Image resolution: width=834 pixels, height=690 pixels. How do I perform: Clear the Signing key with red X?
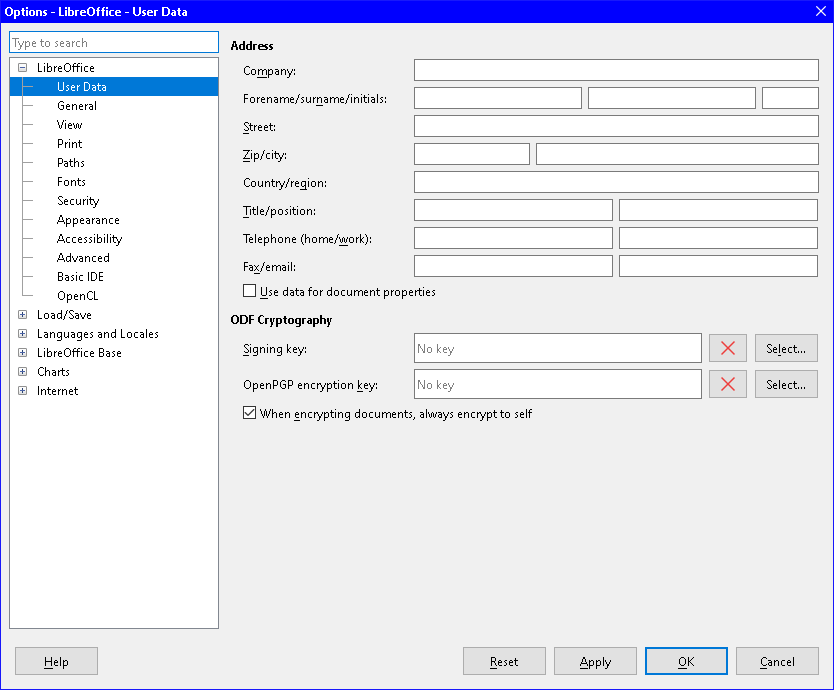pyautogui.click(x=727, y=349)
